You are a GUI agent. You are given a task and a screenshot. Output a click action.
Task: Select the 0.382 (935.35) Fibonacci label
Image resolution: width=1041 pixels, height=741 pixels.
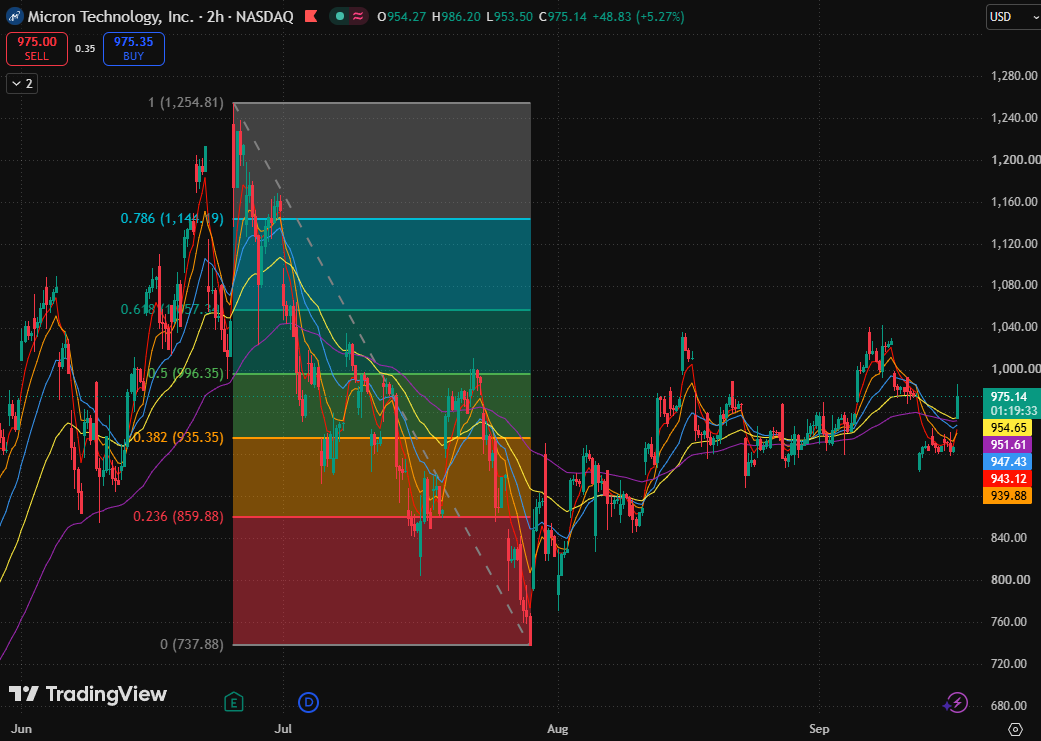[178, 438]
